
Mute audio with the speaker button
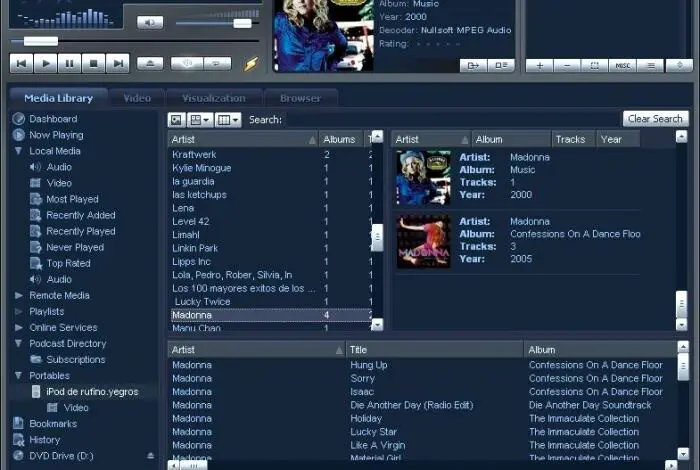(x=150, y=22)
